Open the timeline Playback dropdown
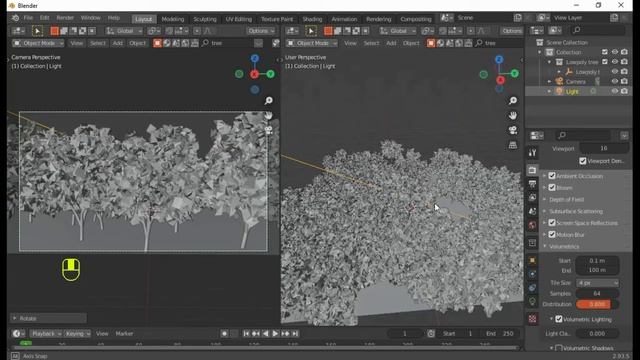The width and height of the screenshot is (640, 360). click(x=46, y=334)
